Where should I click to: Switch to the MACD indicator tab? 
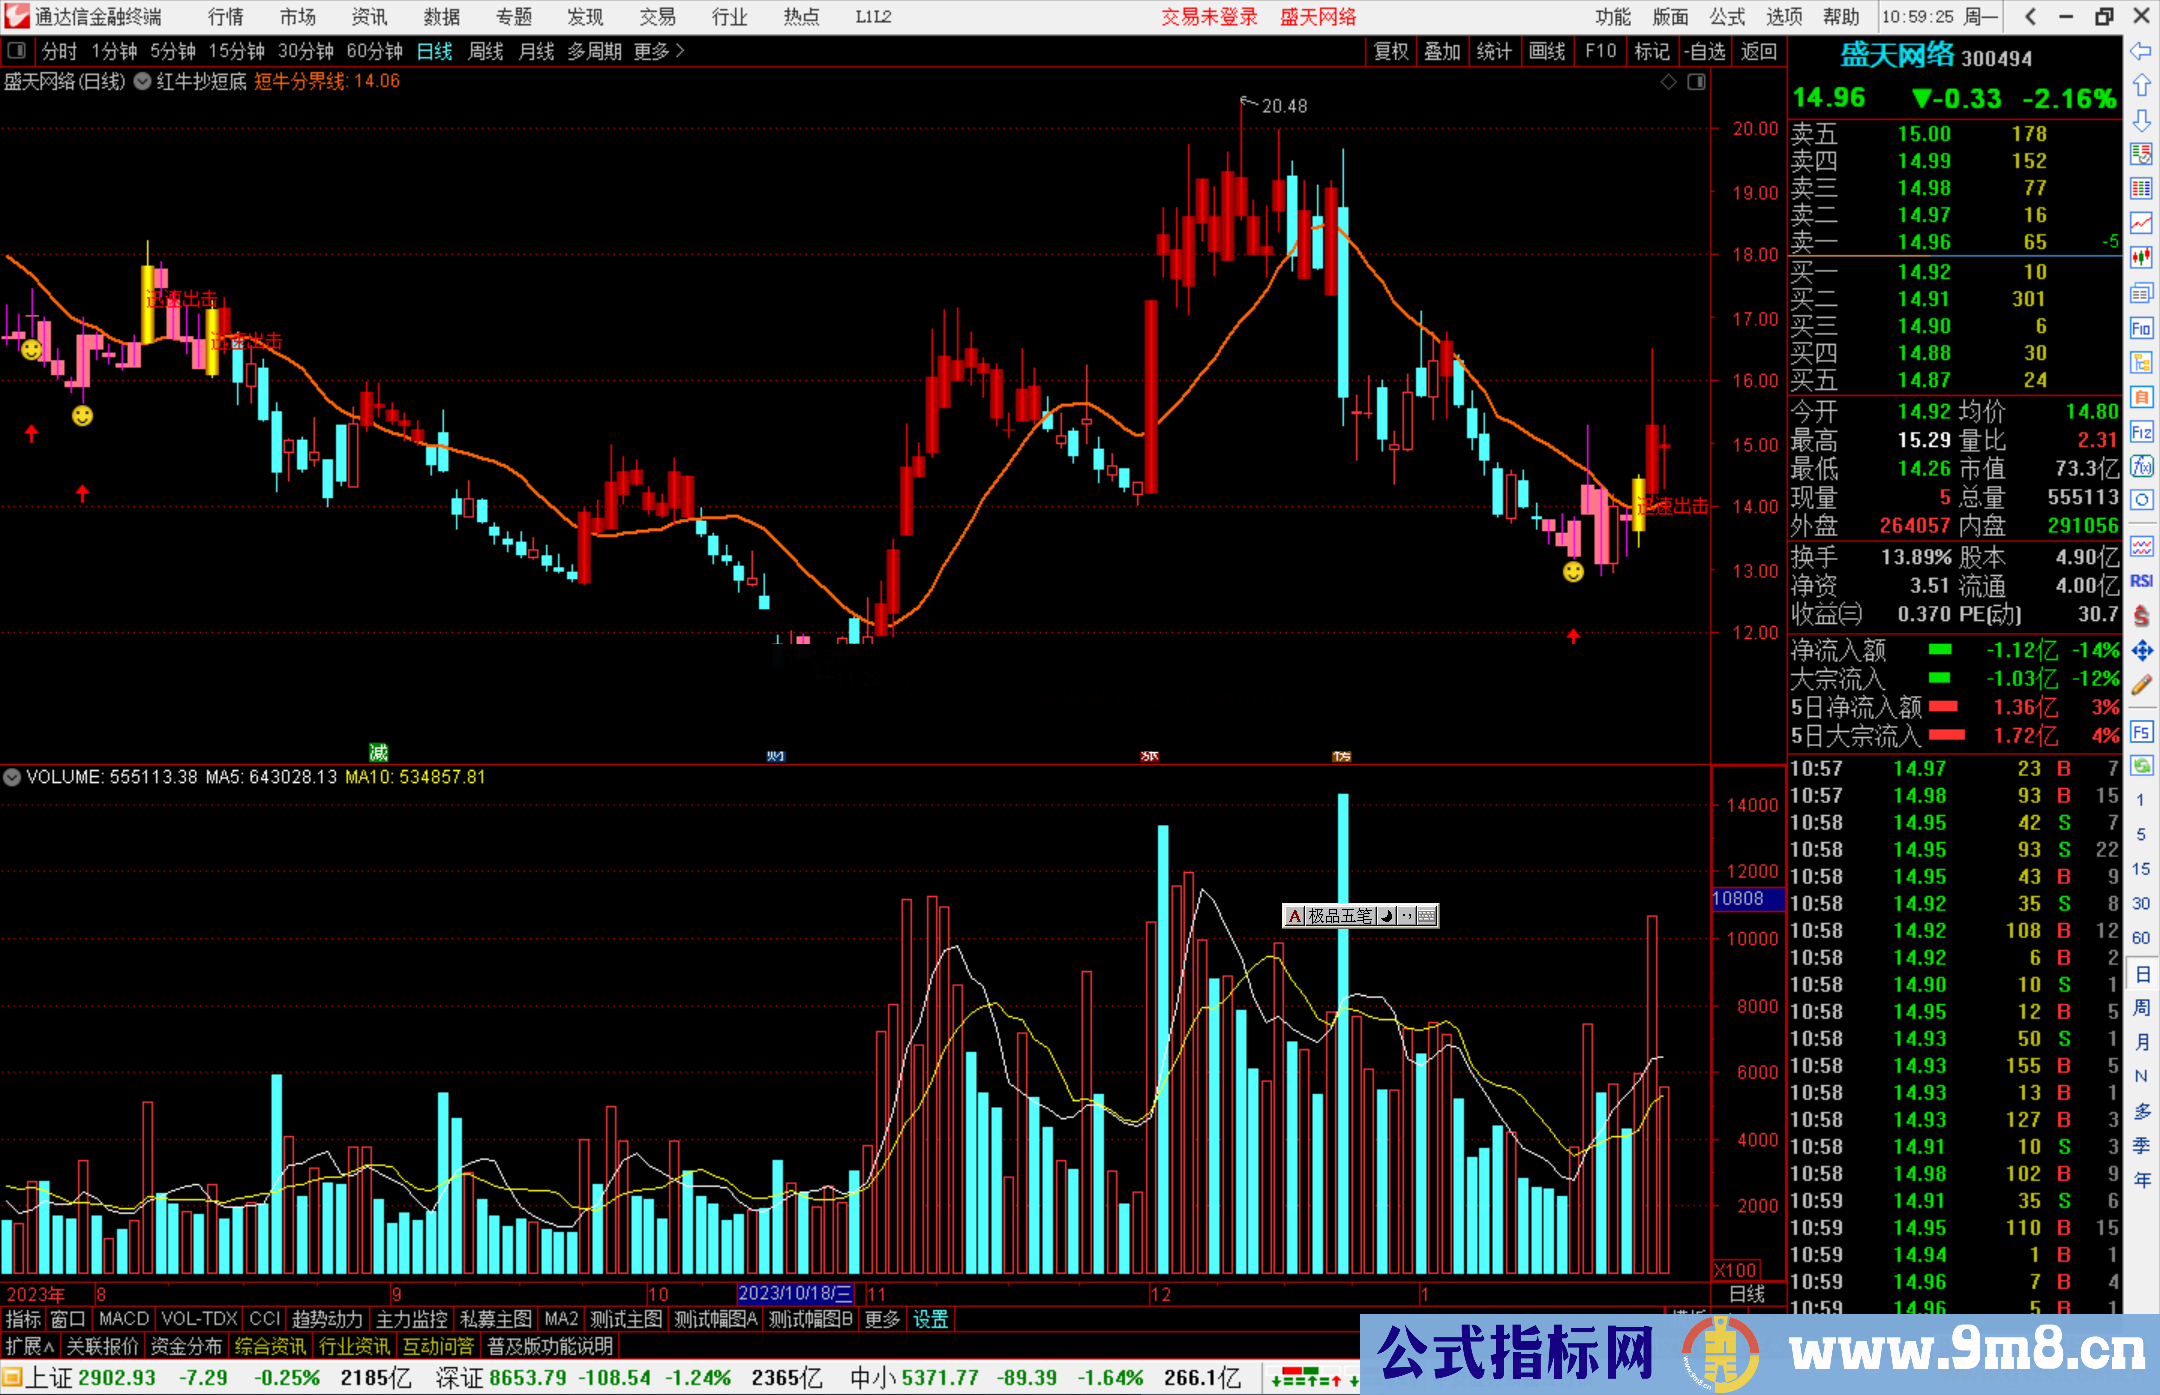coord(124,1319)
